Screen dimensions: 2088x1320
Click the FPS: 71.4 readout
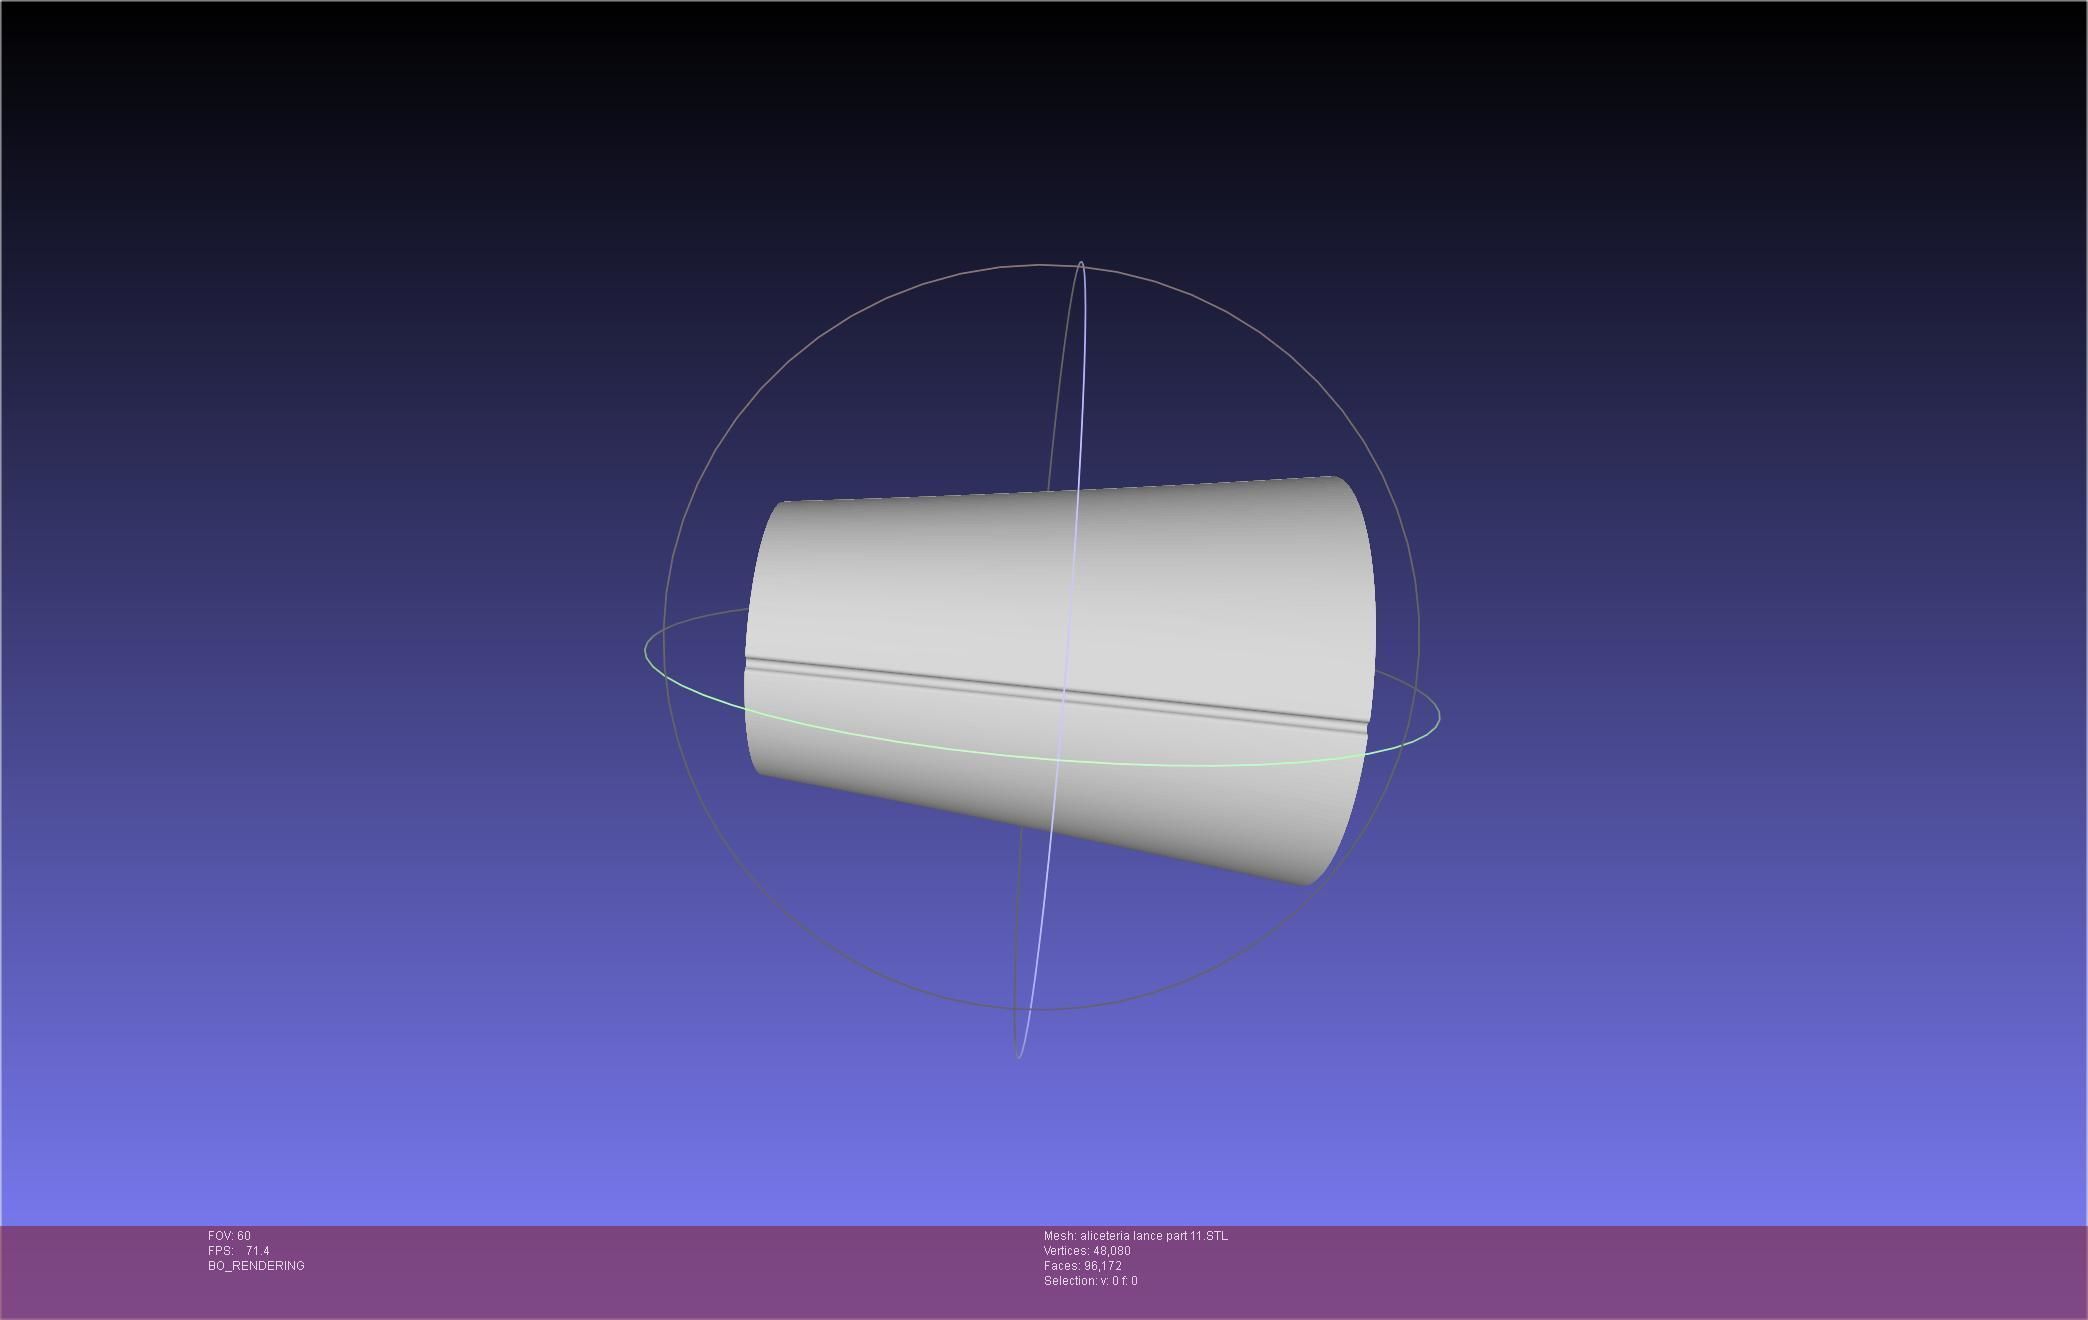tap(238, 1251)
